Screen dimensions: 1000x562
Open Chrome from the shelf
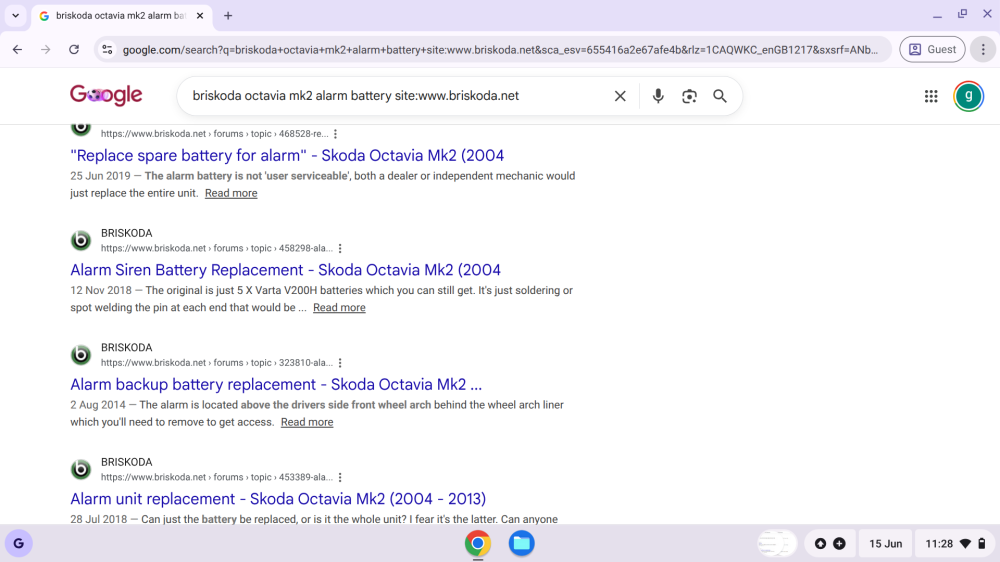pyautogui.click(x=478, y=544)
